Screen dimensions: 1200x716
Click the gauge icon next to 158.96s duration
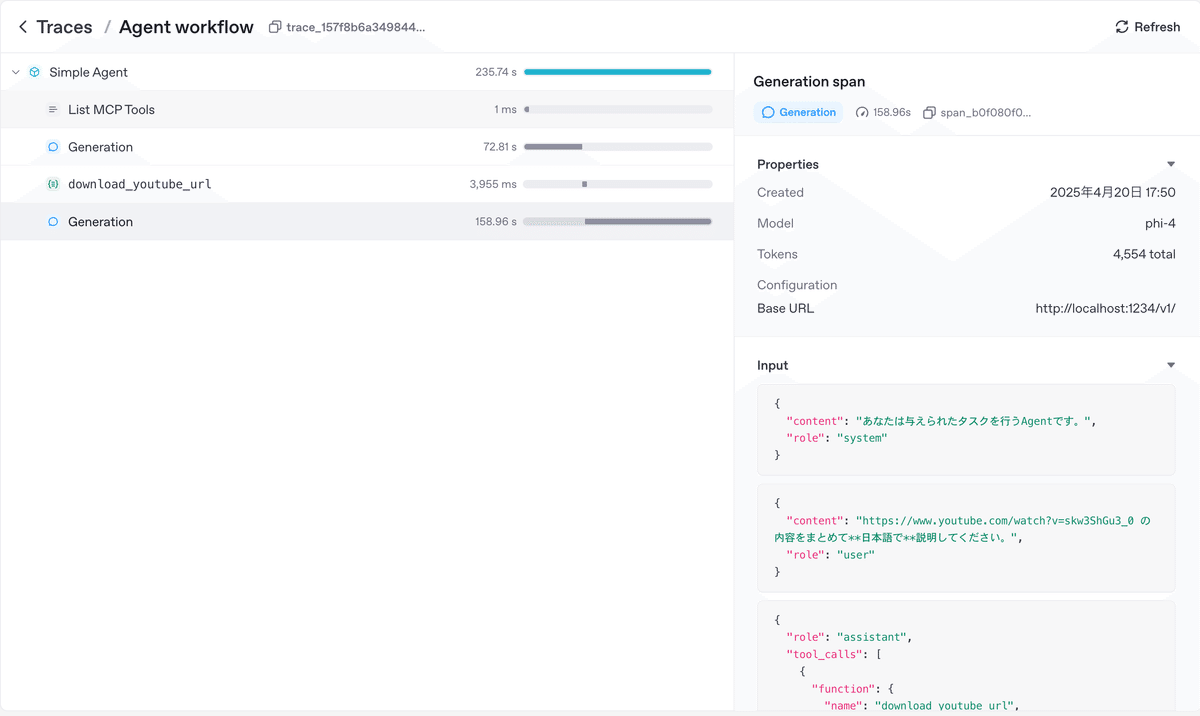click(x=863, y=112)
